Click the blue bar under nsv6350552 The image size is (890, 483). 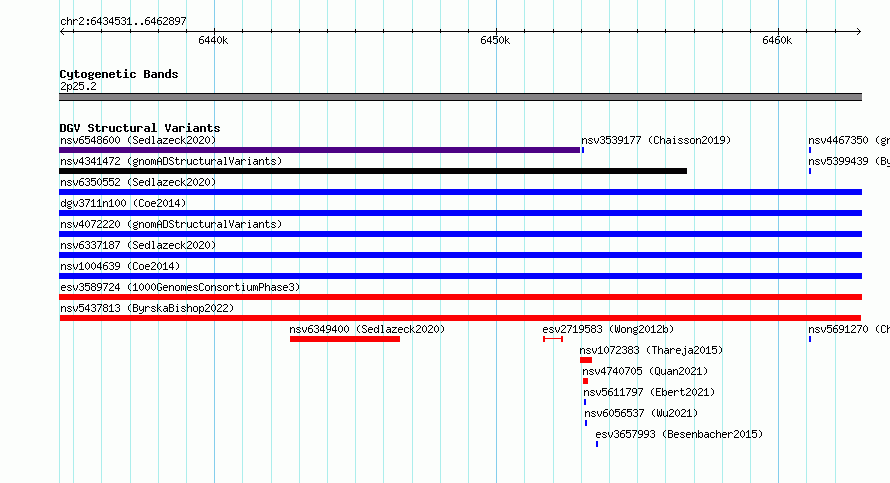460,192
